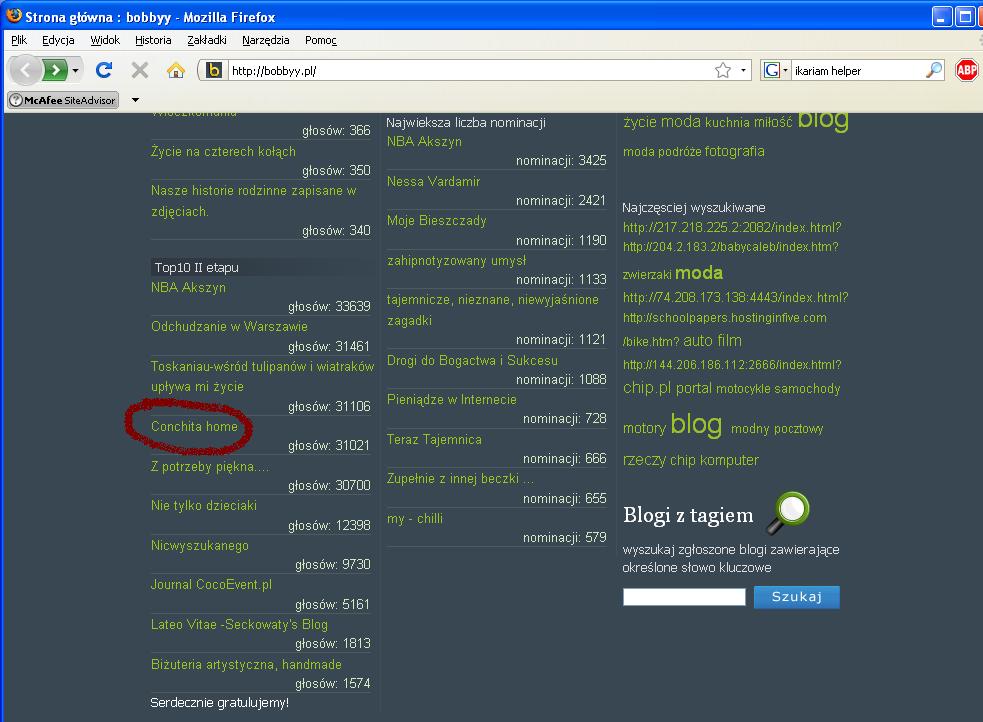983x722 pixels.
Task: Focus the URL address field
Action: [x=470, y=70]
